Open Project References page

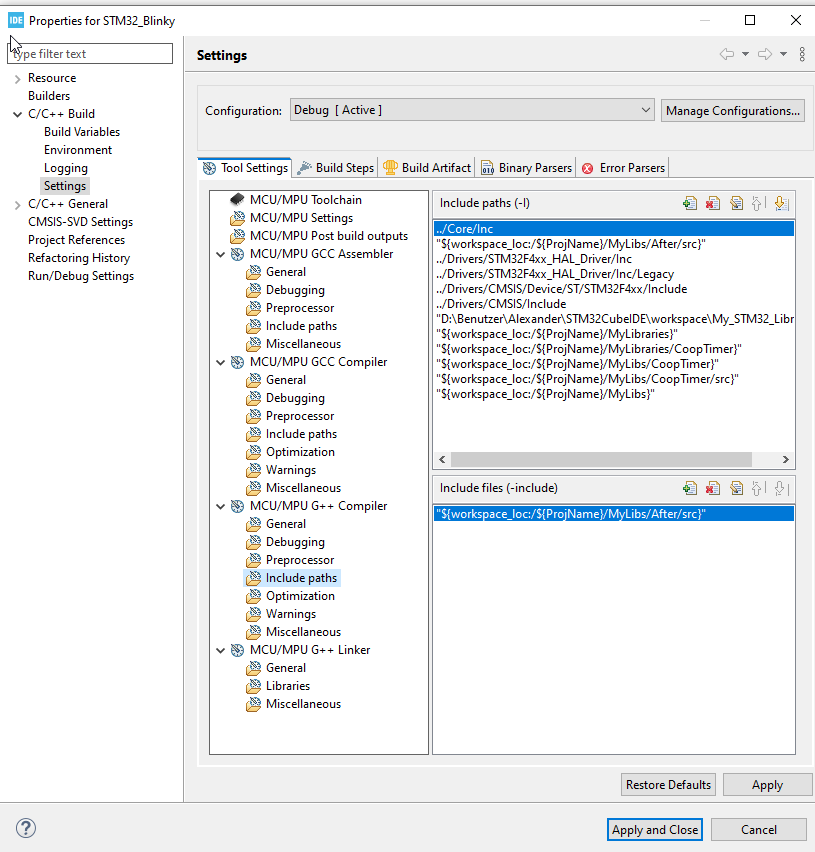tap(76, 240)
